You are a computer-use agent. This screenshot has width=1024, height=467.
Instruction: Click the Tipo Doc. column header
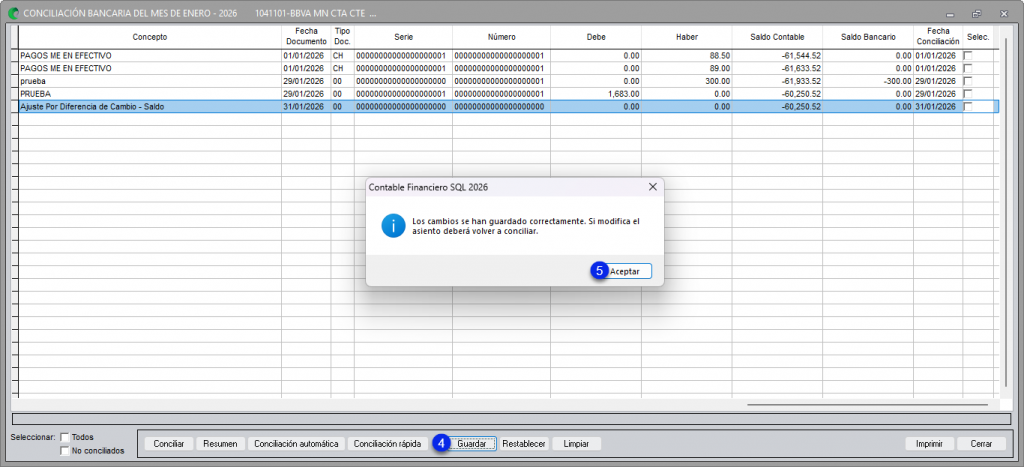(342, 37)
